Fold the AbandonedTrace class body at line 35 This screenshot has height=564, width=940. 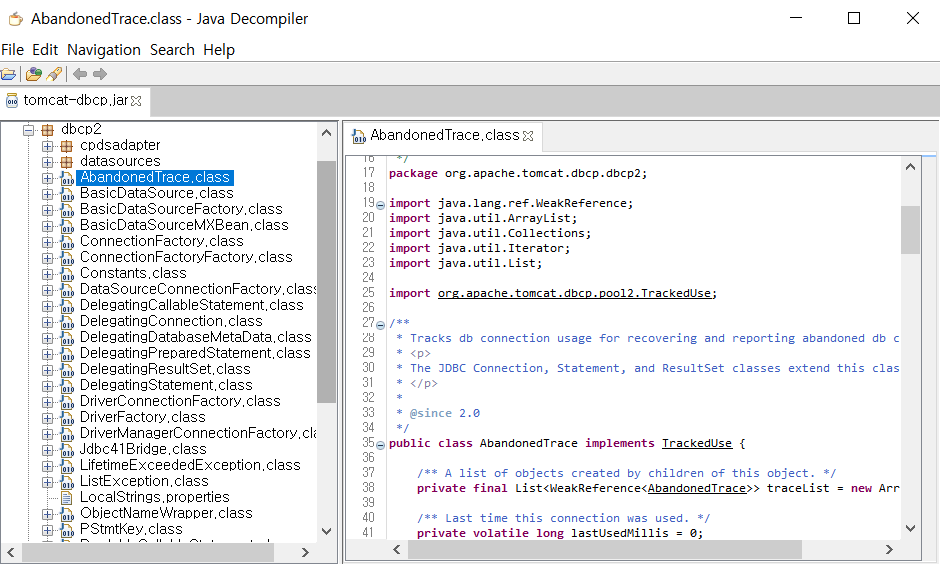[x=380, y=445]
